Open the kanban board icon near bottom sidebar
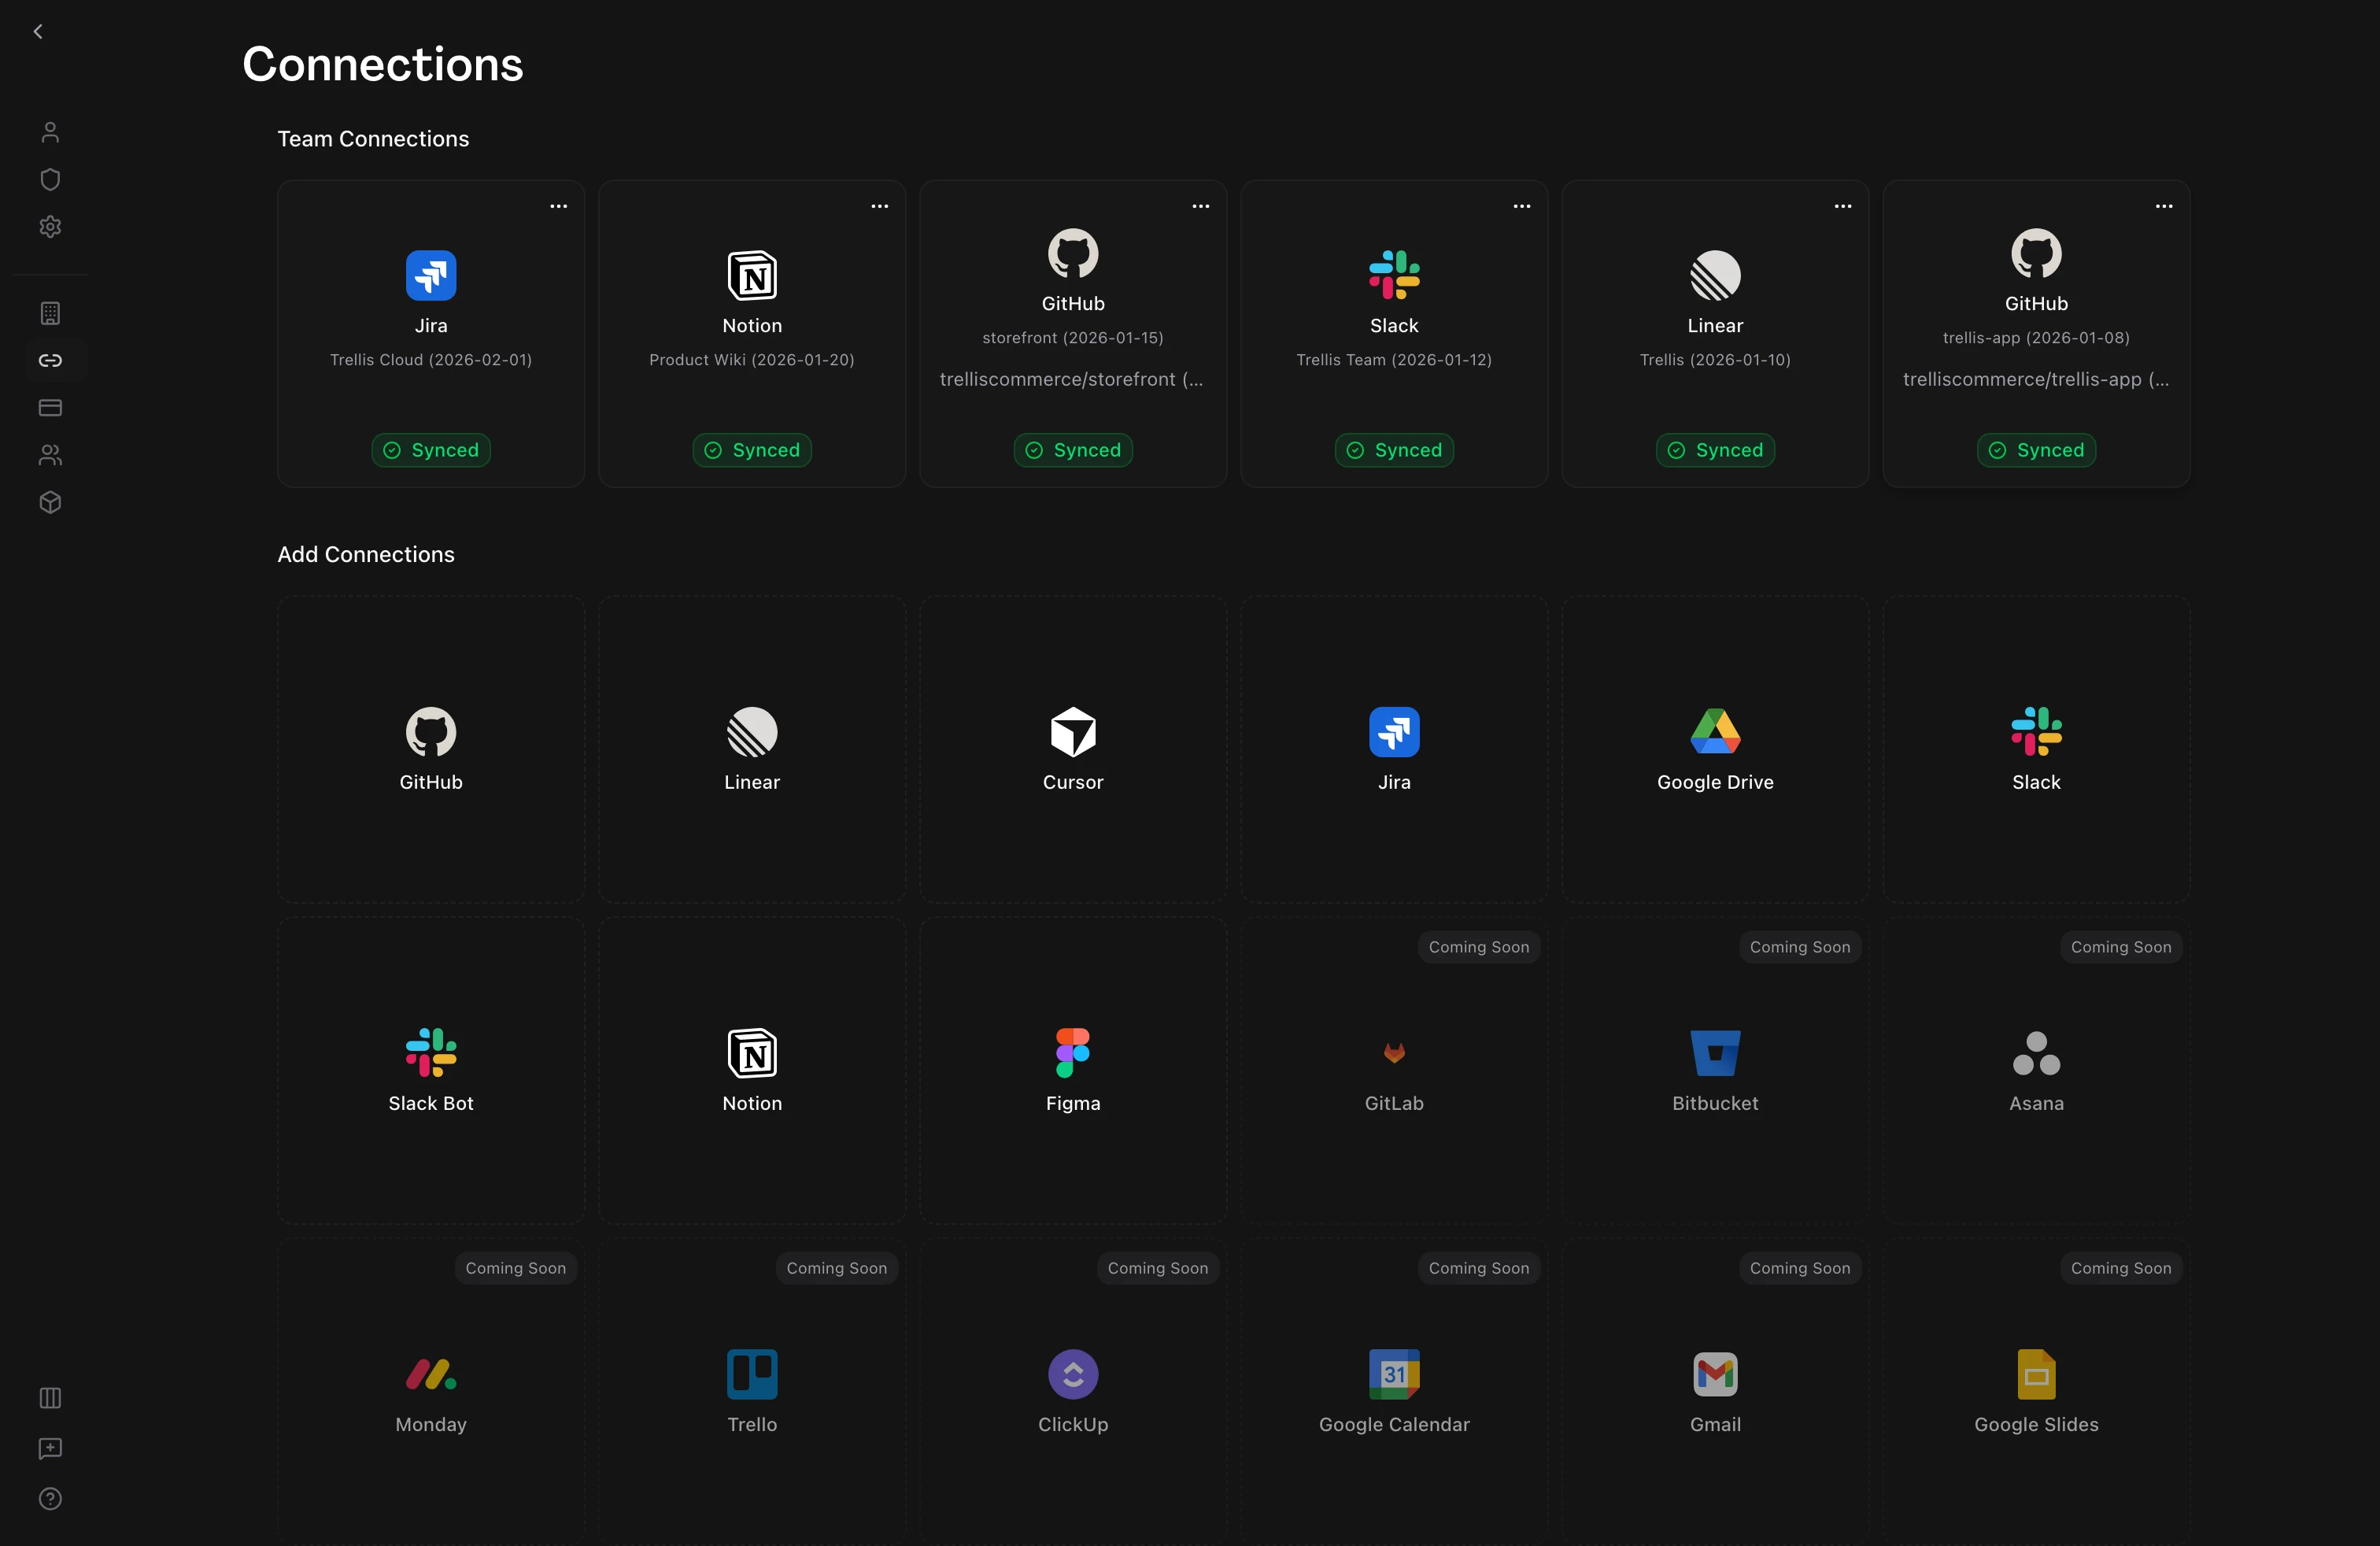 tap(50, 1397)
